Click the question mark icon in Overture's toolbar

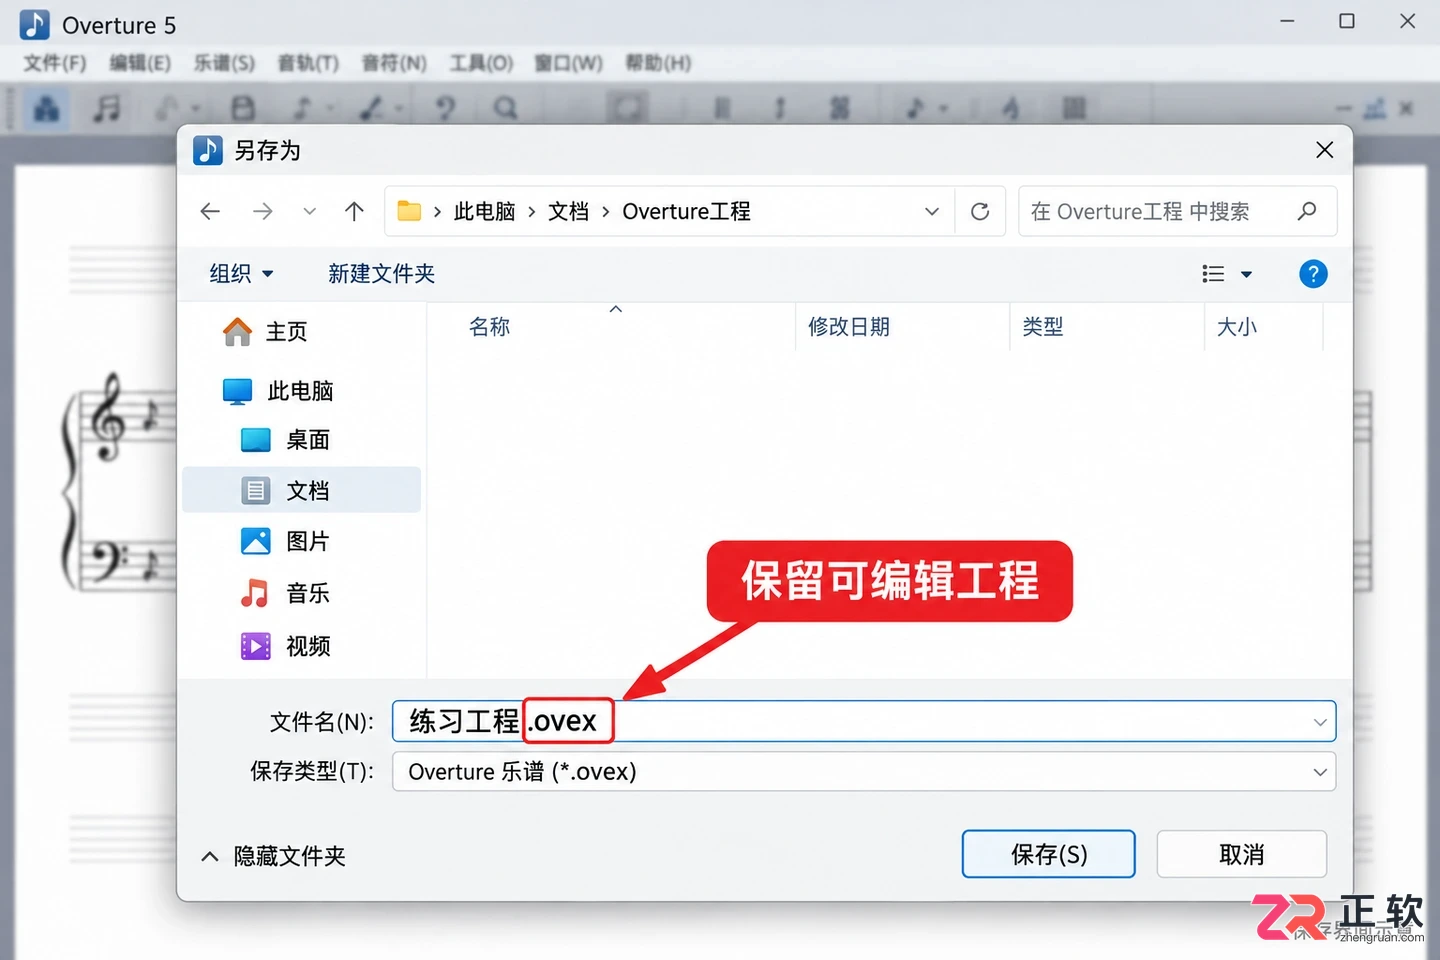tap(446, 107)
